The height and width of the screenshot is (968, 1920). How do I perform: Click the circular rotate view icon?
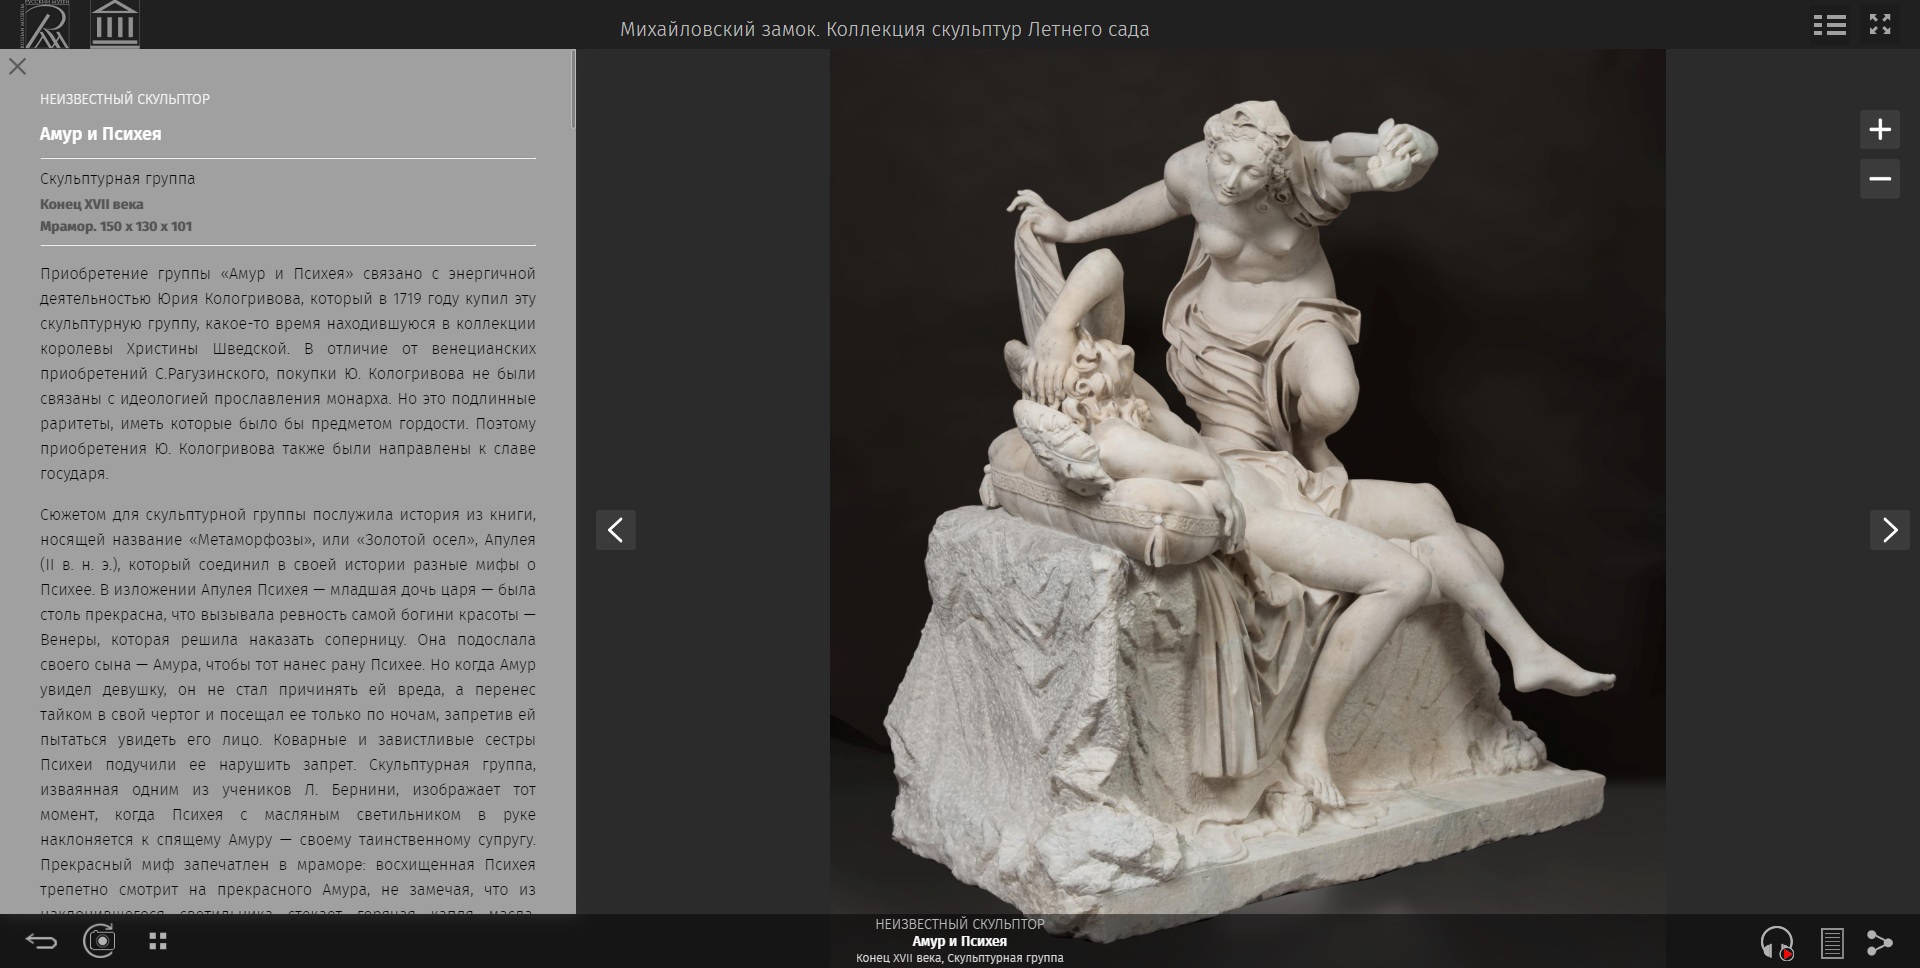[100, 941]
